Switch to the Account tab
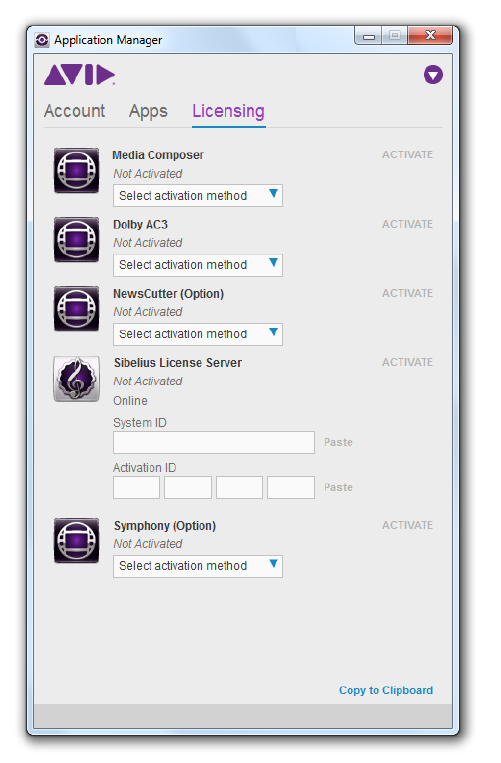 [74, 111]
